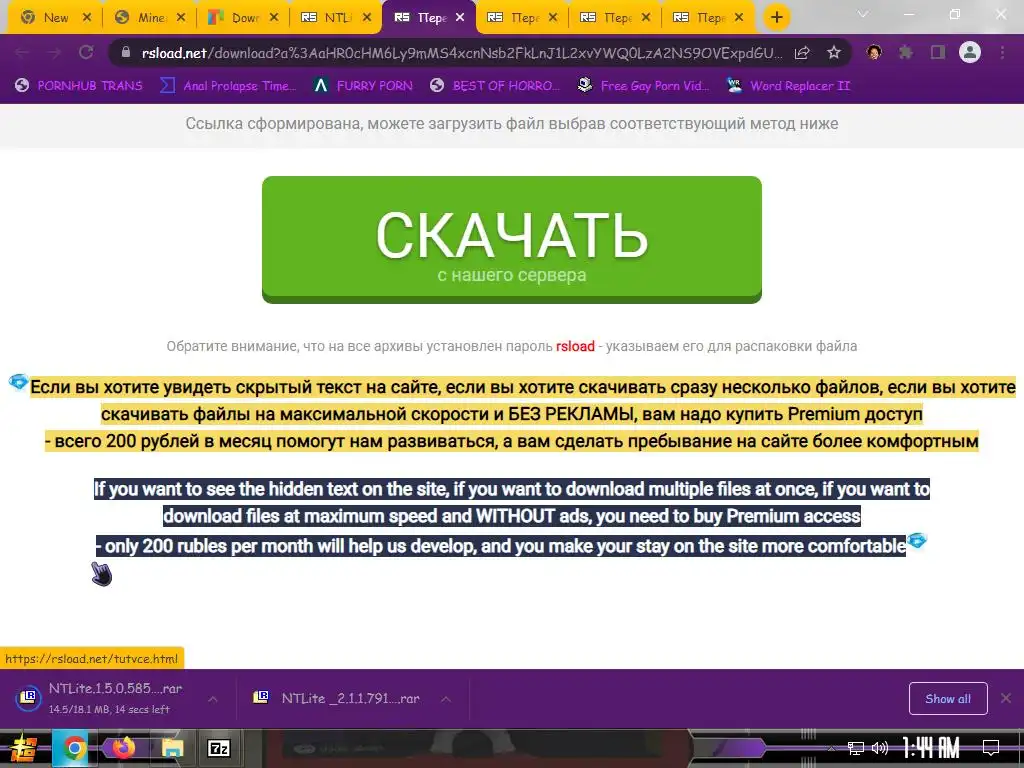Screen dimensions: 1024x768
Task: Click the diamond icon after 'more comfortable'
Action: [917, 540]
